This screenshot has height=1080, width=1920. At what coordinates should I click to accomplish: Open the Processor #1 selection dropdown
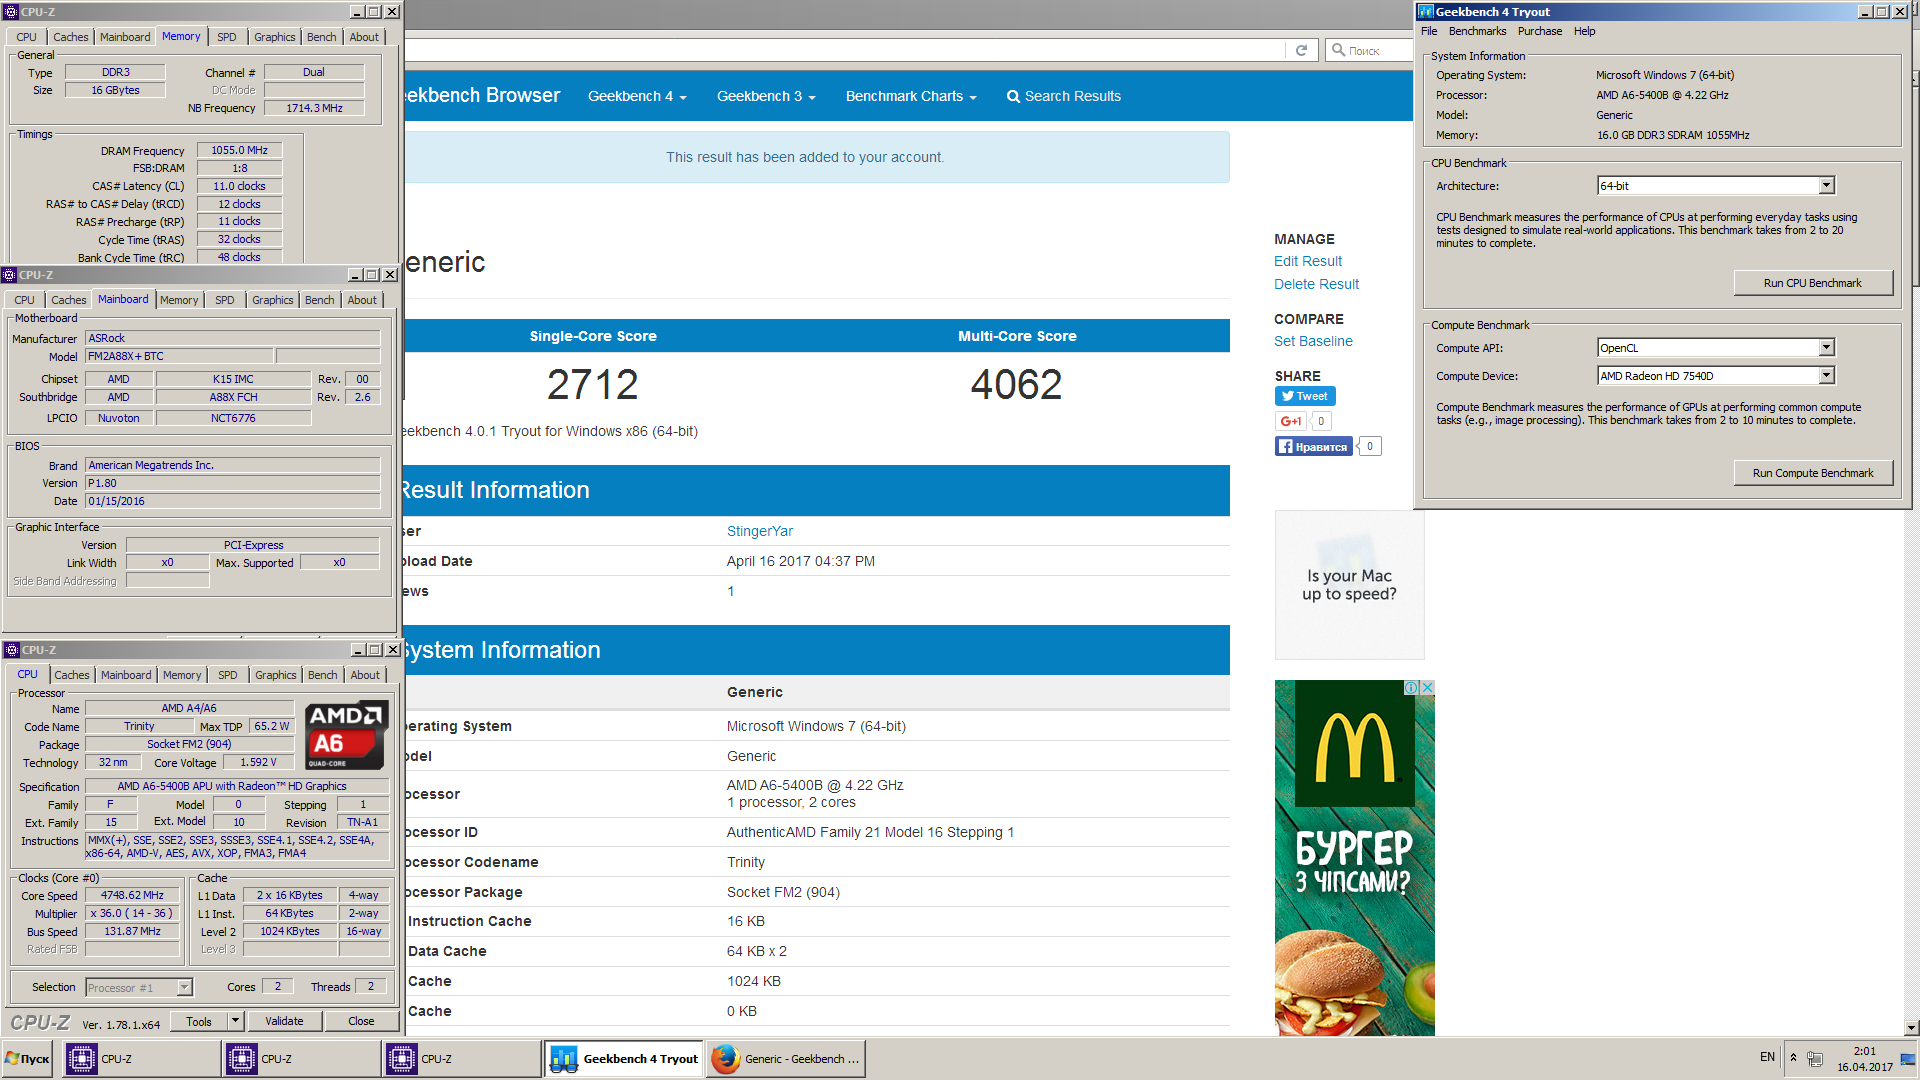[x=184, y=988]
